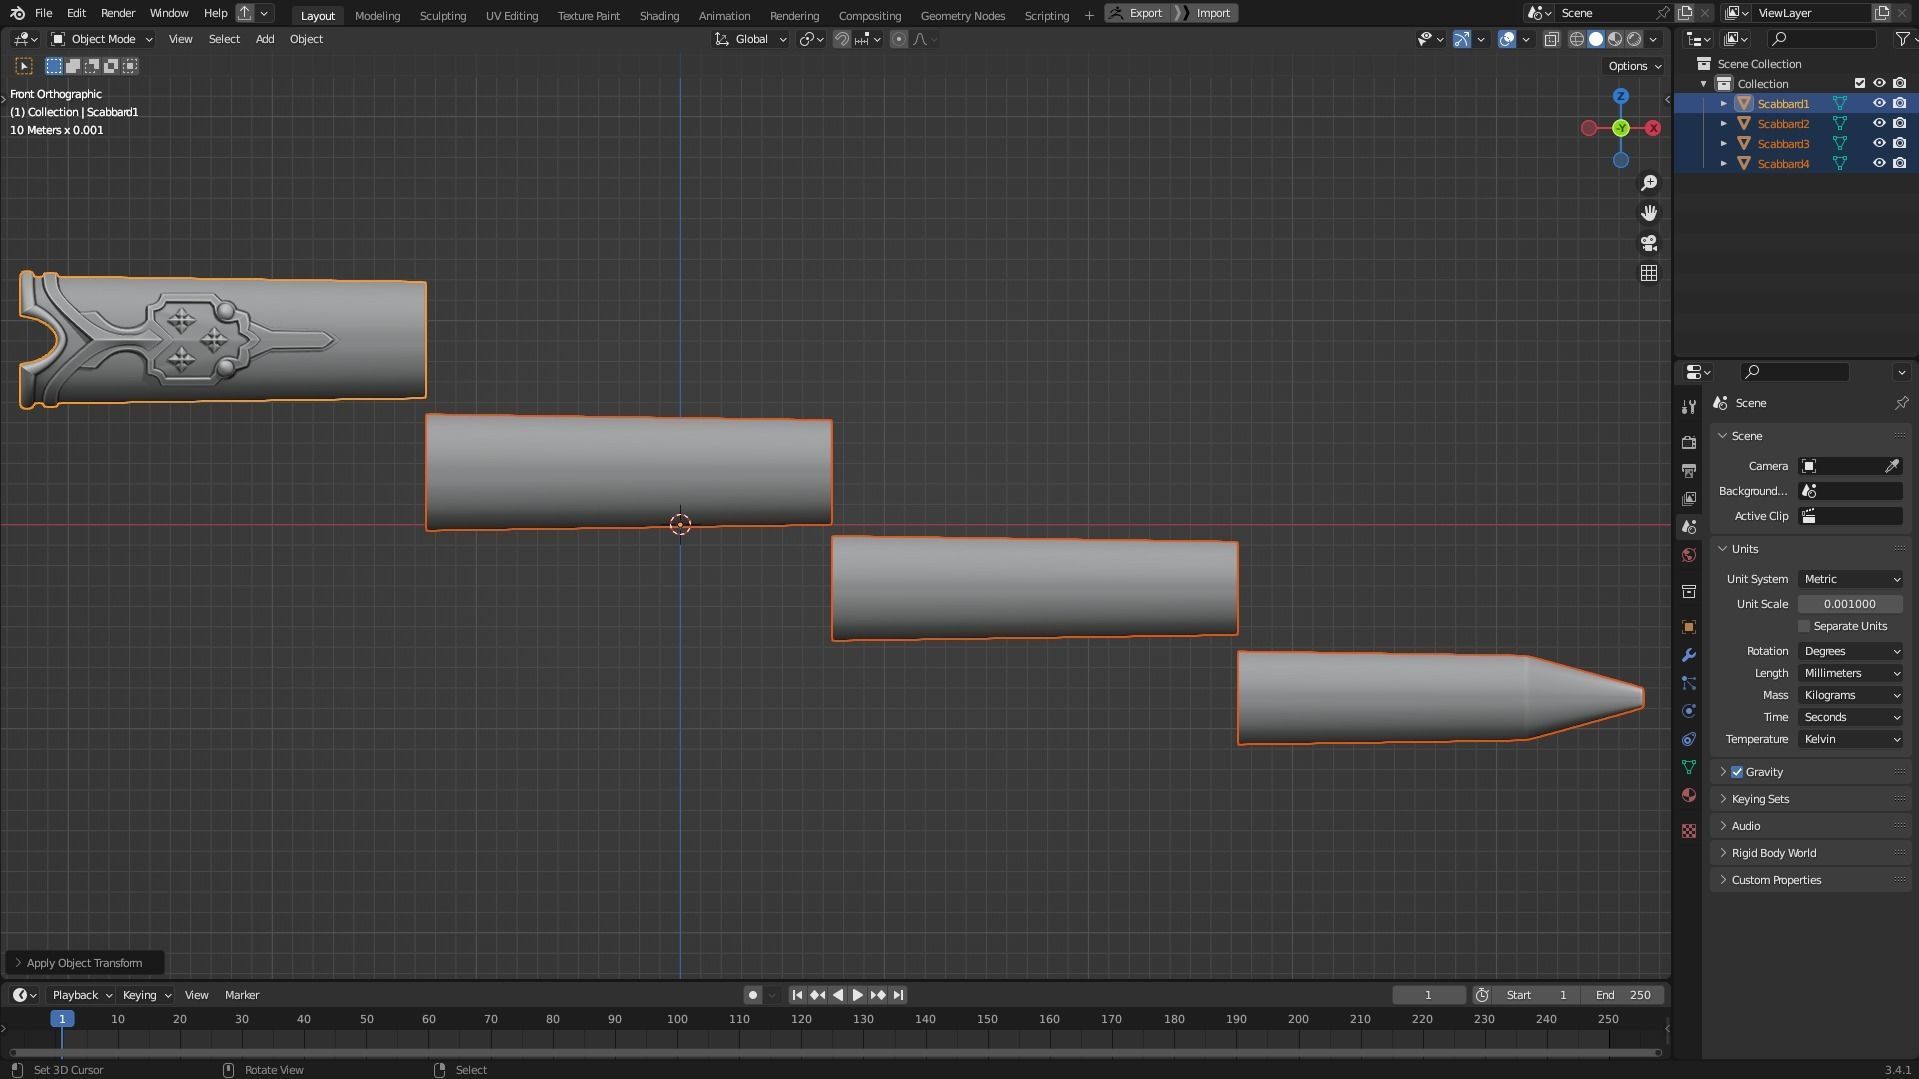The width and height of the screenshot is (1919, 1079).
Task: Hide Scabbard1 in viewport via eye icon
Action: click(1879, 104)
